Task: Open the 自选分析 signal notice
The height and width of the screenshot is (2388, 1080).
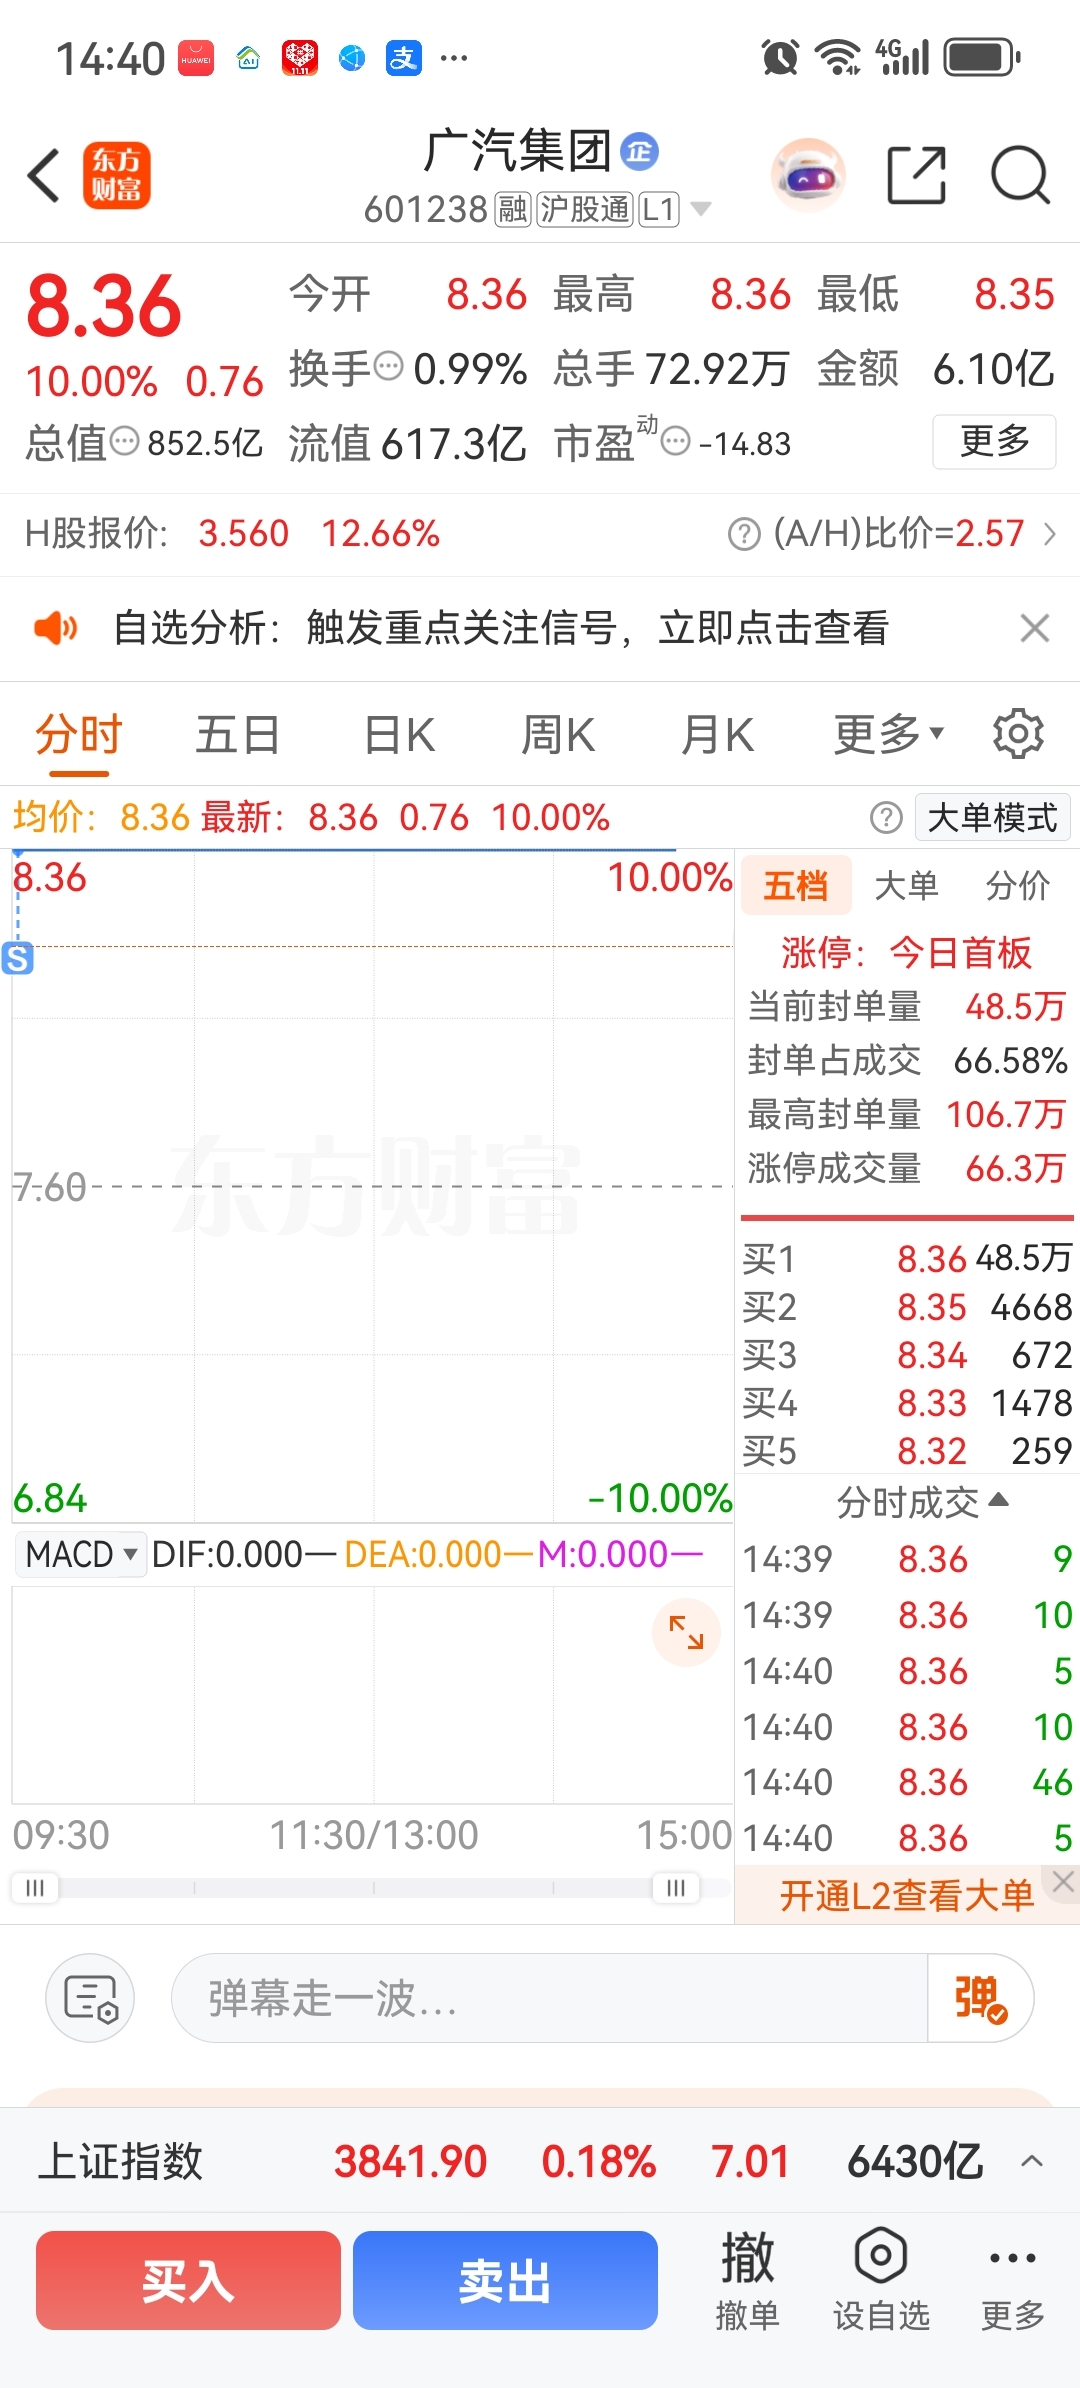Action: [500, 628]
